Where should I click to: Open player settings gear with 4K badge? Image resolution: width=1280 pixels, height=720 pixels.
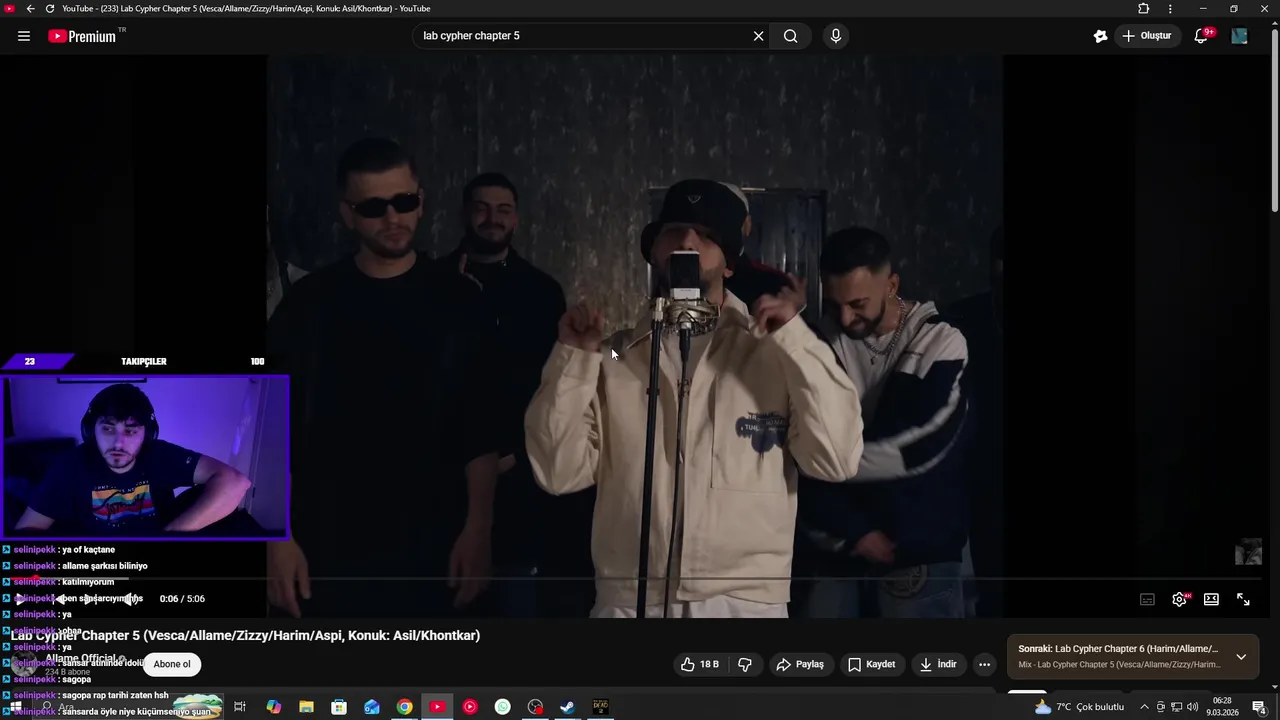point(1180,599)
